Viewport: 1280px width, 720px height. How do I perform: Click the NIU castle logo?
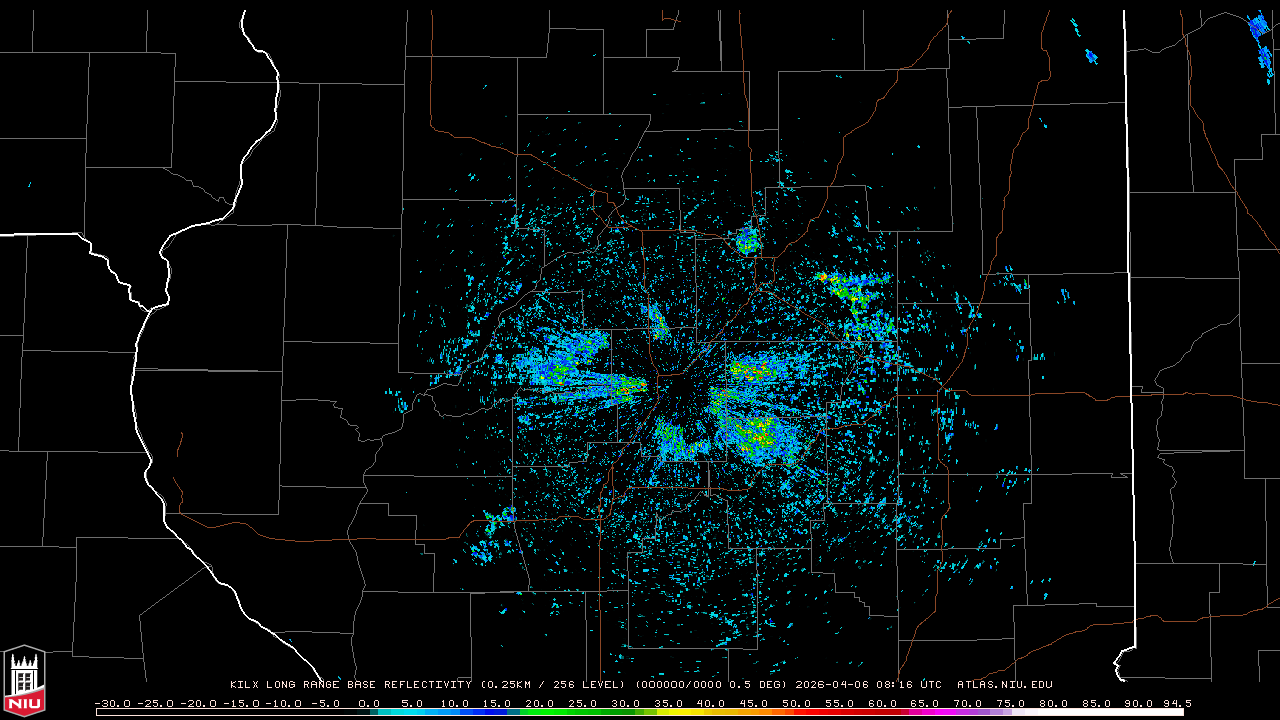point(24,680)
